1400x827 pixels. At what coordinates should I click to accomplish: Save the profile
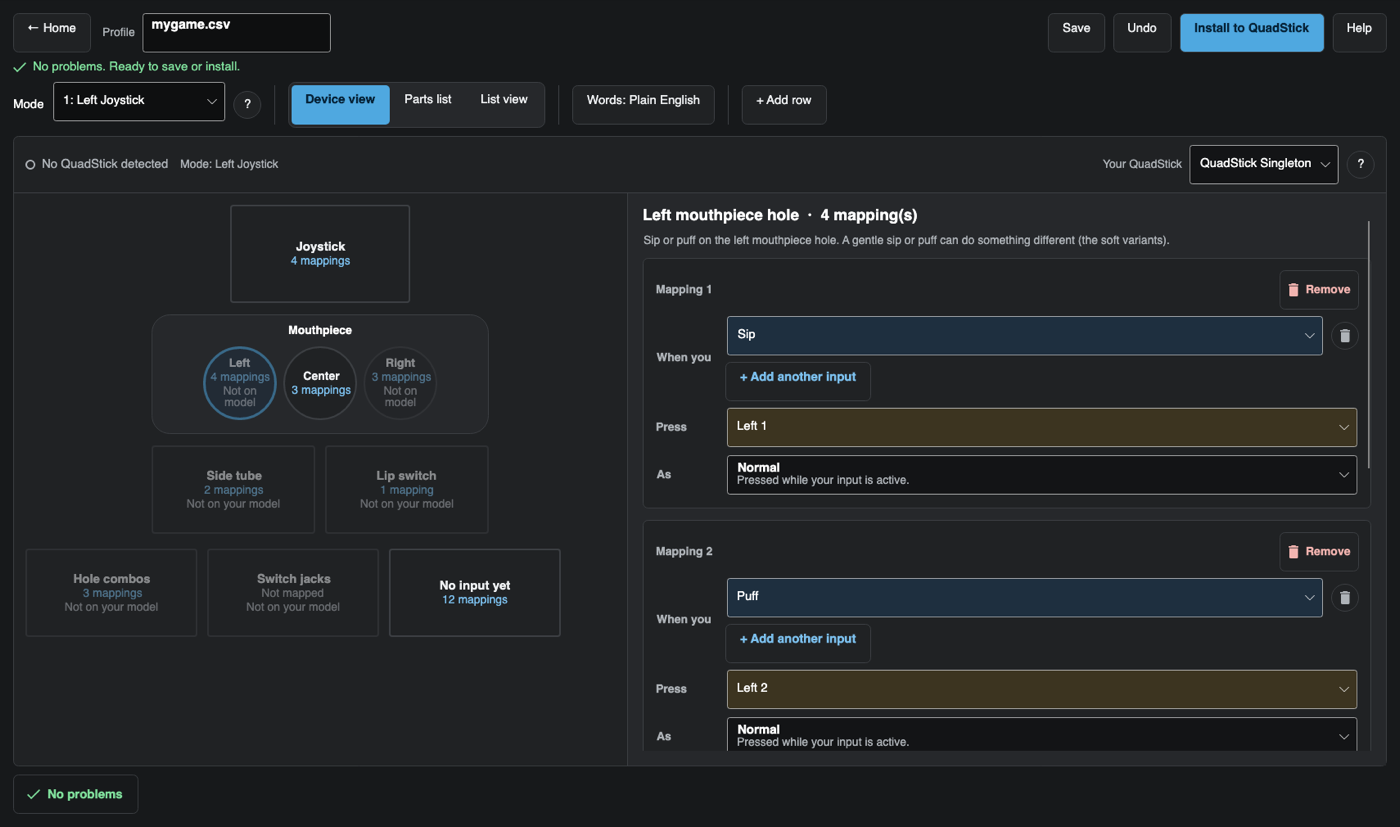[x=1076, y=32]
